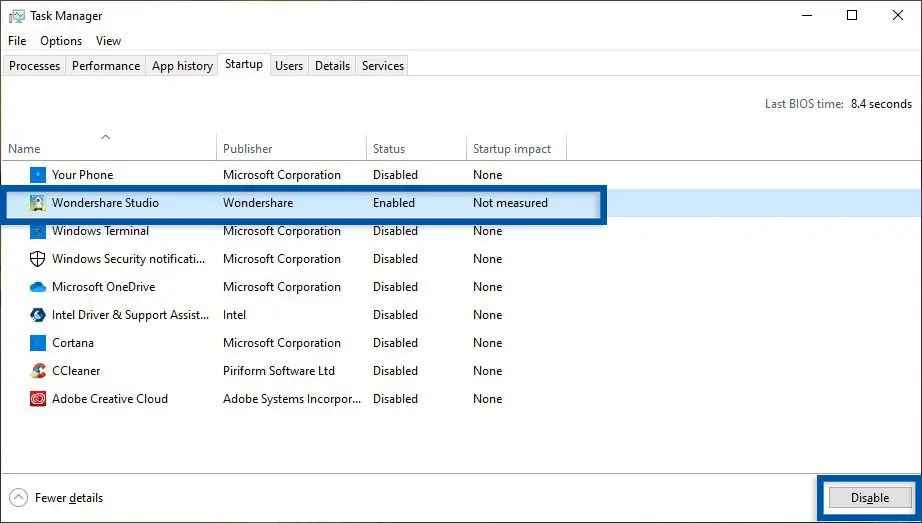Click Disabled status in Cortana row
The width and height of the screenshot is (922, 523).
tap(395, 343)
